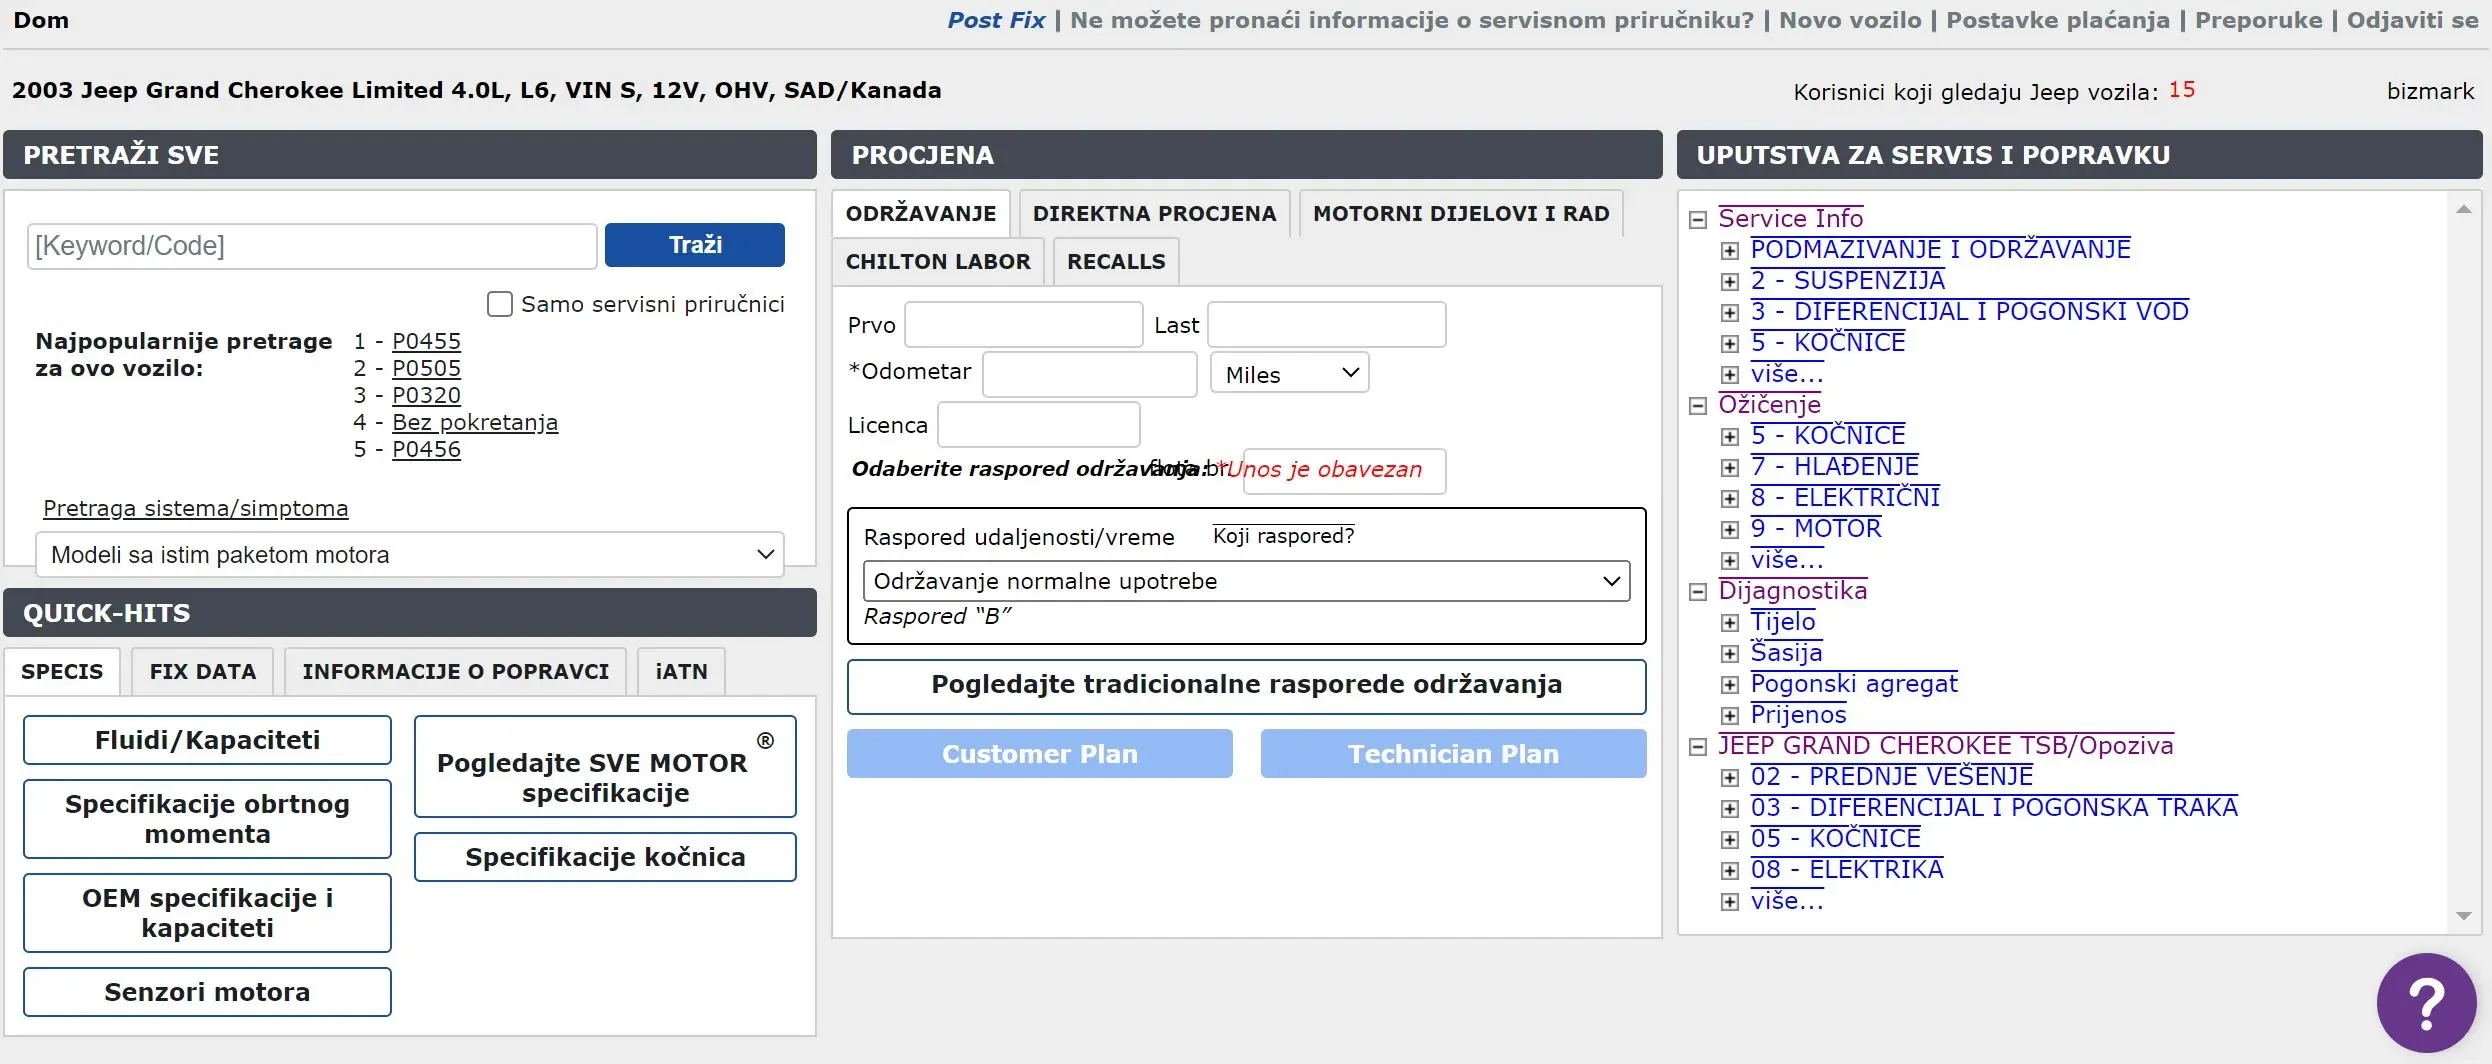Screen dimensions: 2492x1064
Task: Expand the 08 - ELEKTRIKA TSB node
Action: [x=1730, y=871]
